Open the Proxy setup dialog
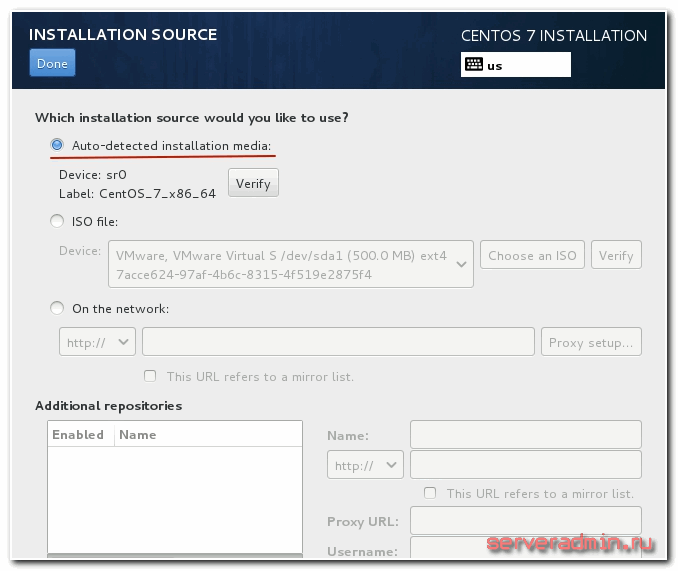The width and height of the screenshot is (678, 571). coord(591,342)
